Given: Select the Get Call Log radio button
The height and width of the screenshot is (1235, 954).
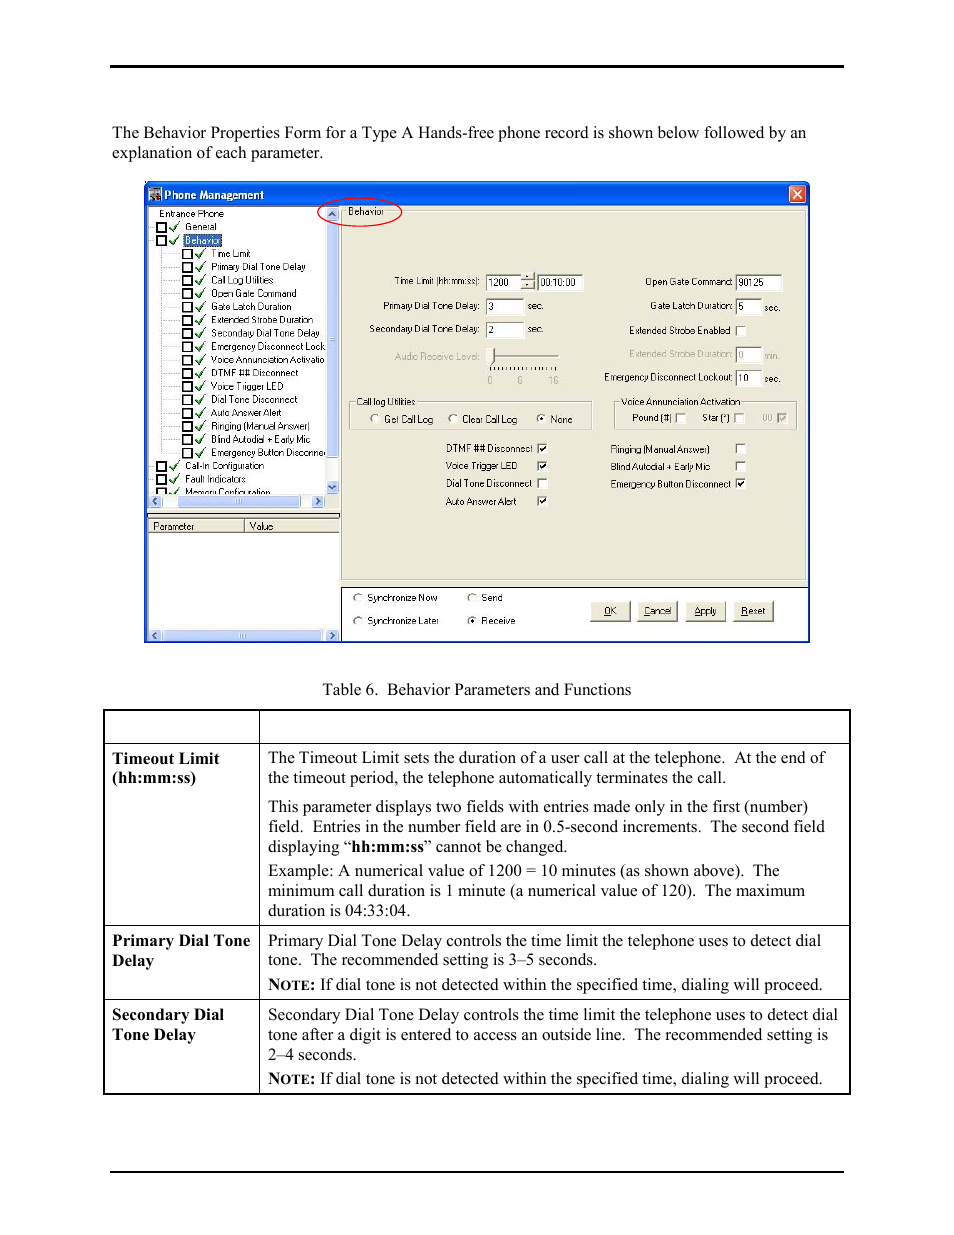Looking at the screenshot, I should (x=374, y=419).
